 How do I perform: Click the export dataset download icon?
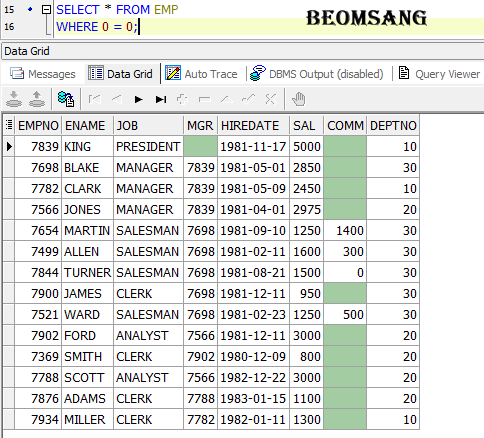coord(14,99)
